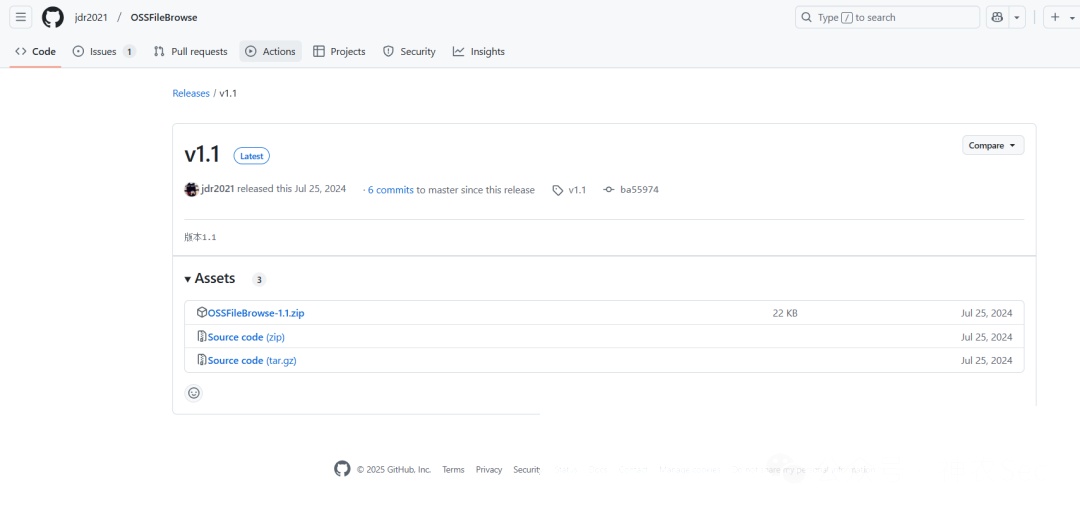
Task: Open the jdr2021 user profile link
Action: tap(91, 17)
